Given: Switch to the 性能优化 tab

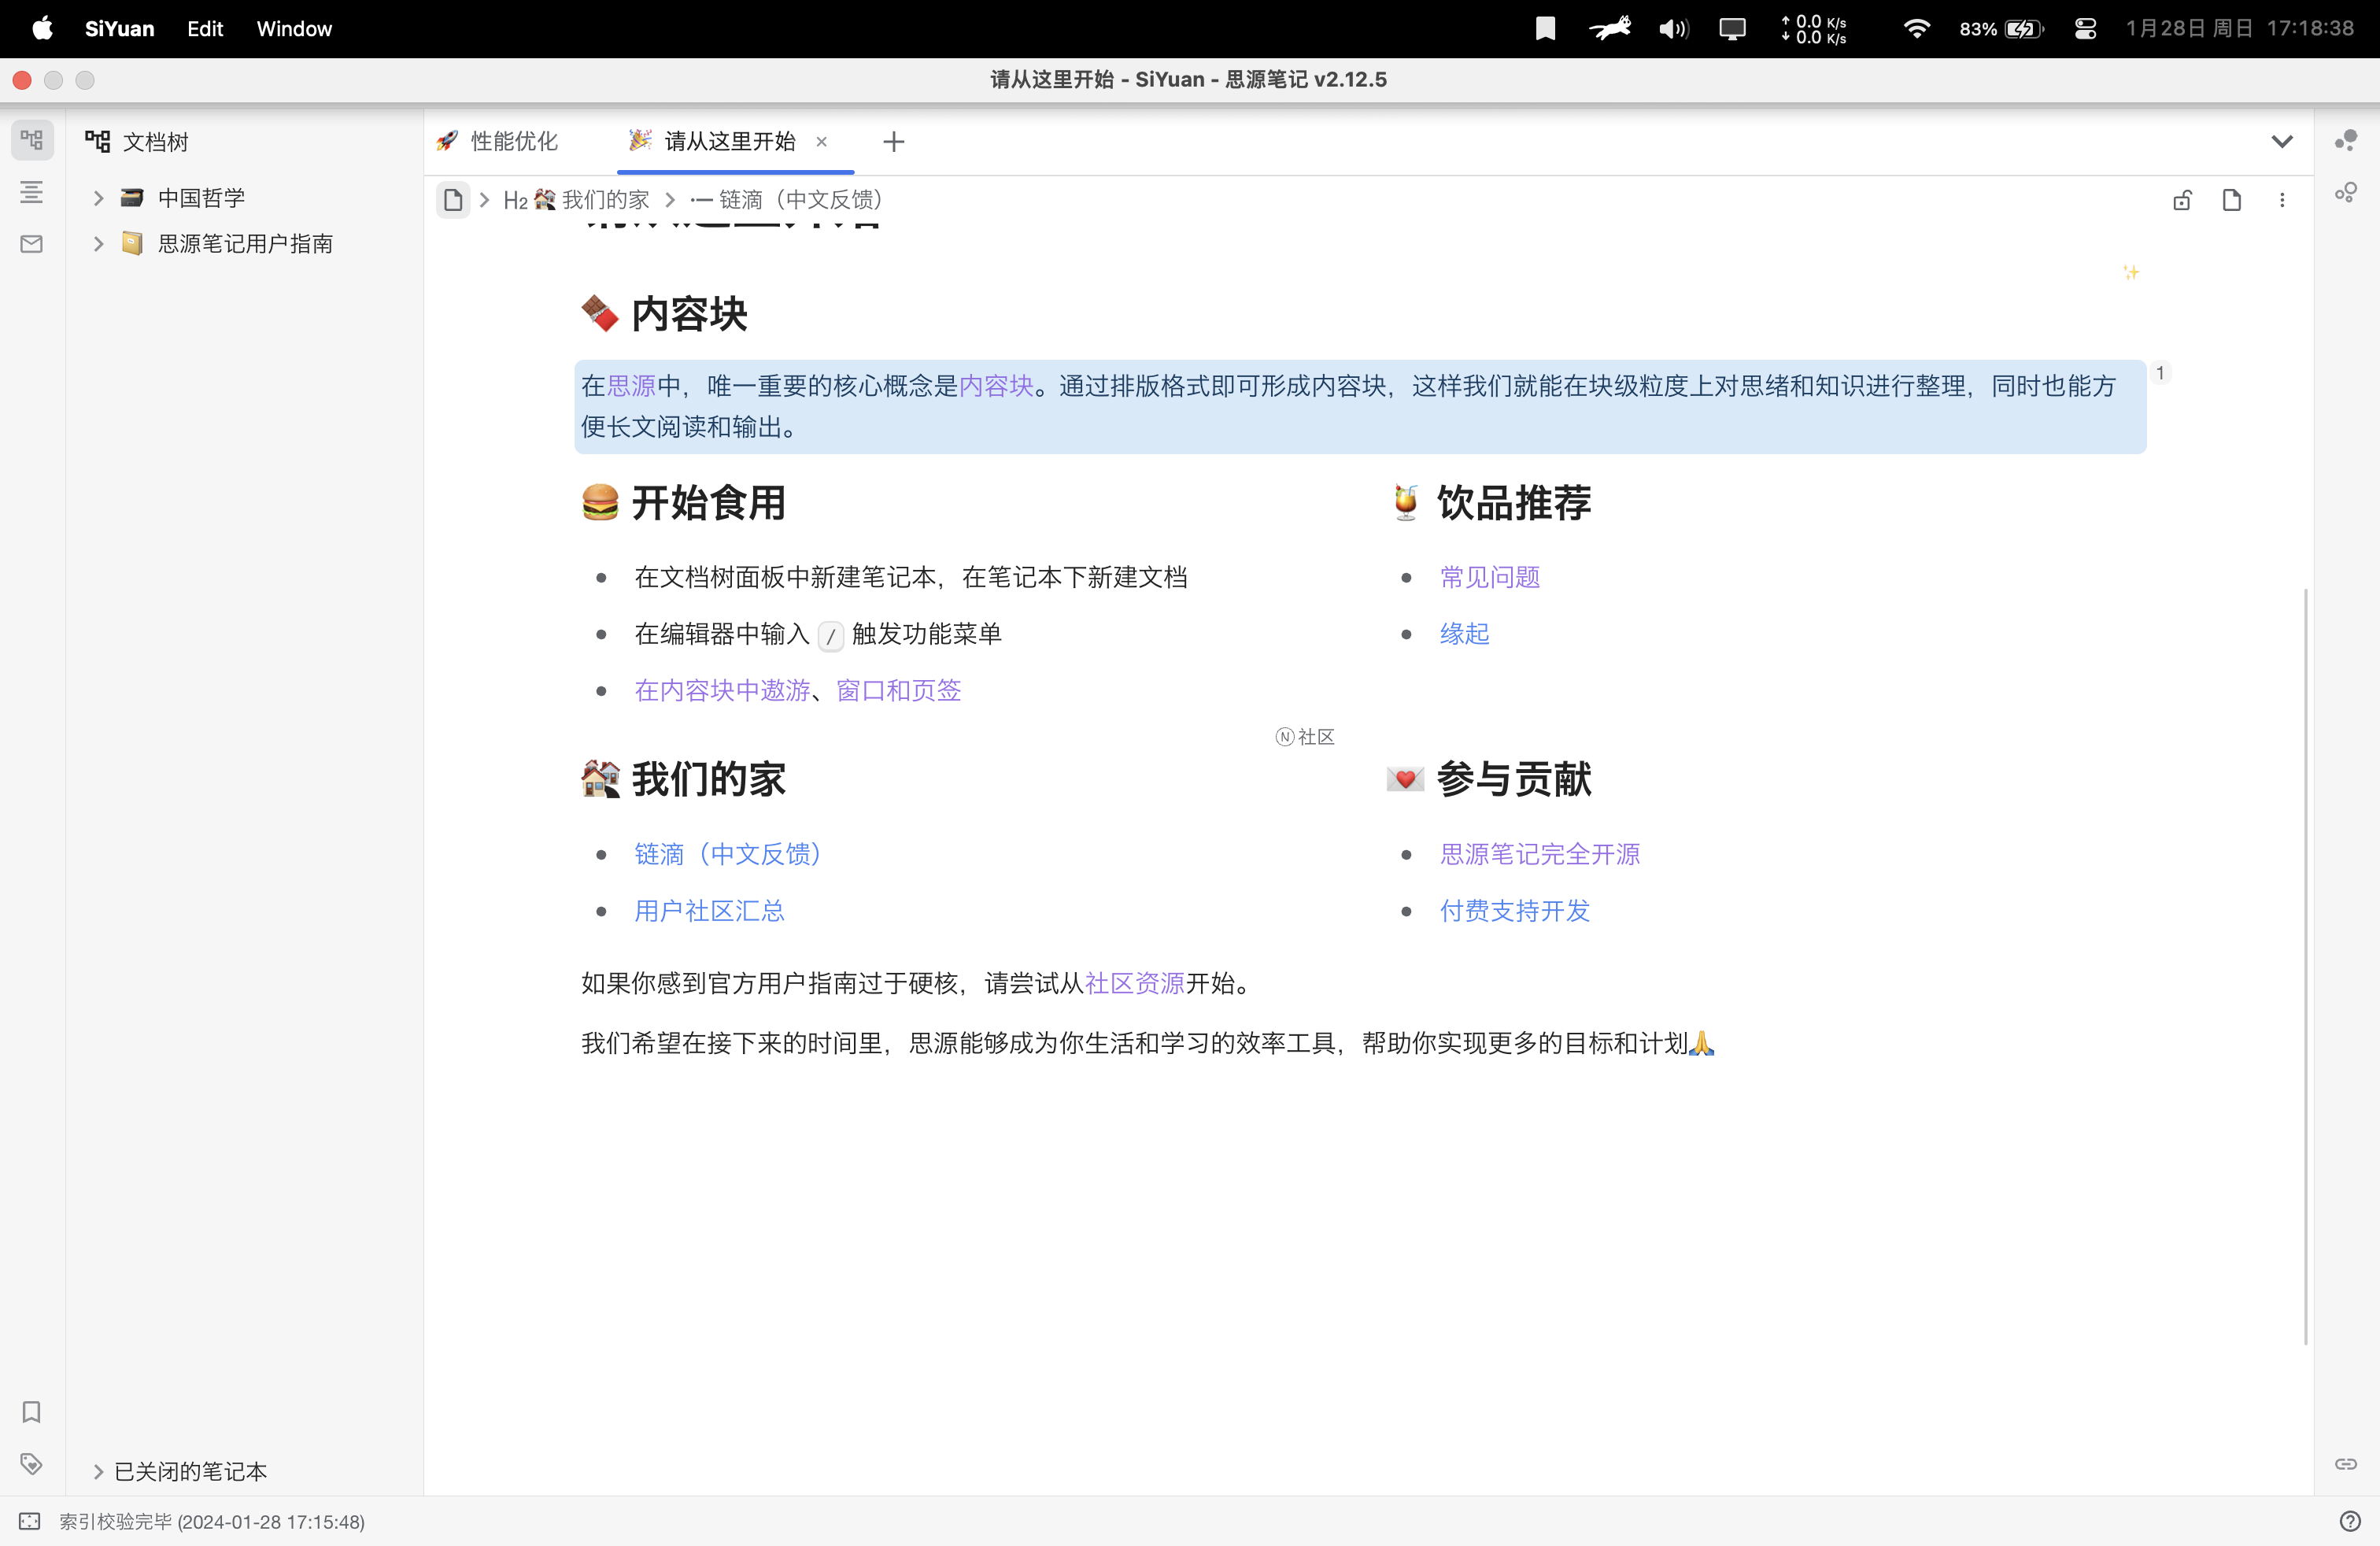Looking at the screenshot, I should [x=513, y=141].
